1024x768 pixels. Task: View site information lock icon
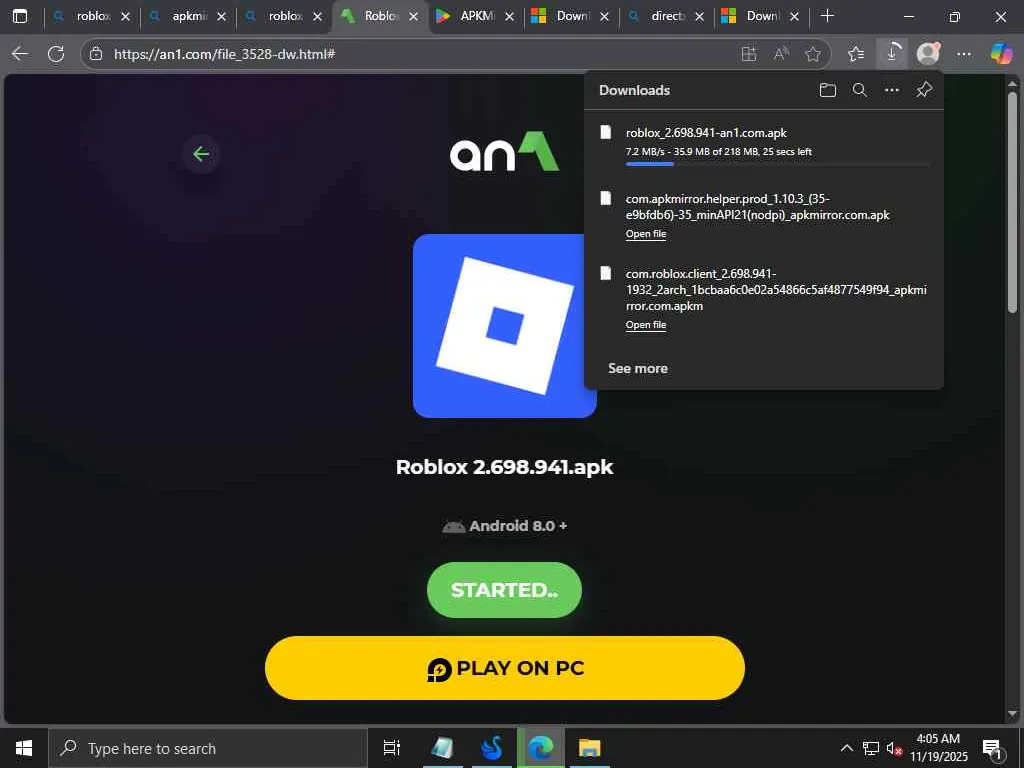tap(96, 54)
